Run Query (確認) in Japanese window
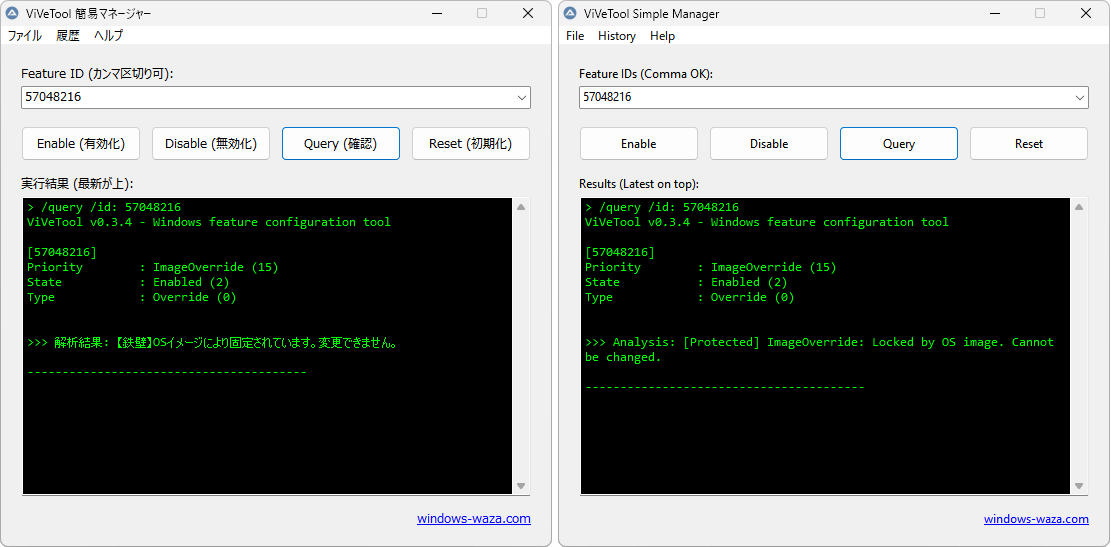This screenshot has width=1111, height=547. point(340,144)
